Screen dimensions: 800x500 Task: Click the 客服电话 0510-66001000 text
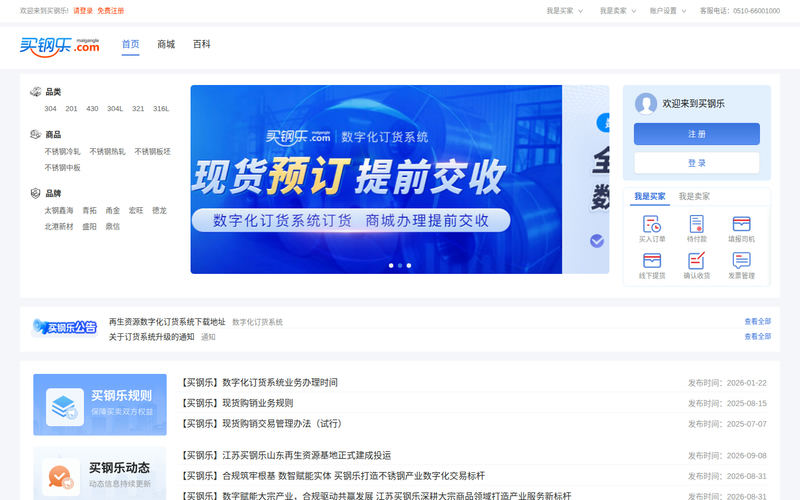click(740, 11)
